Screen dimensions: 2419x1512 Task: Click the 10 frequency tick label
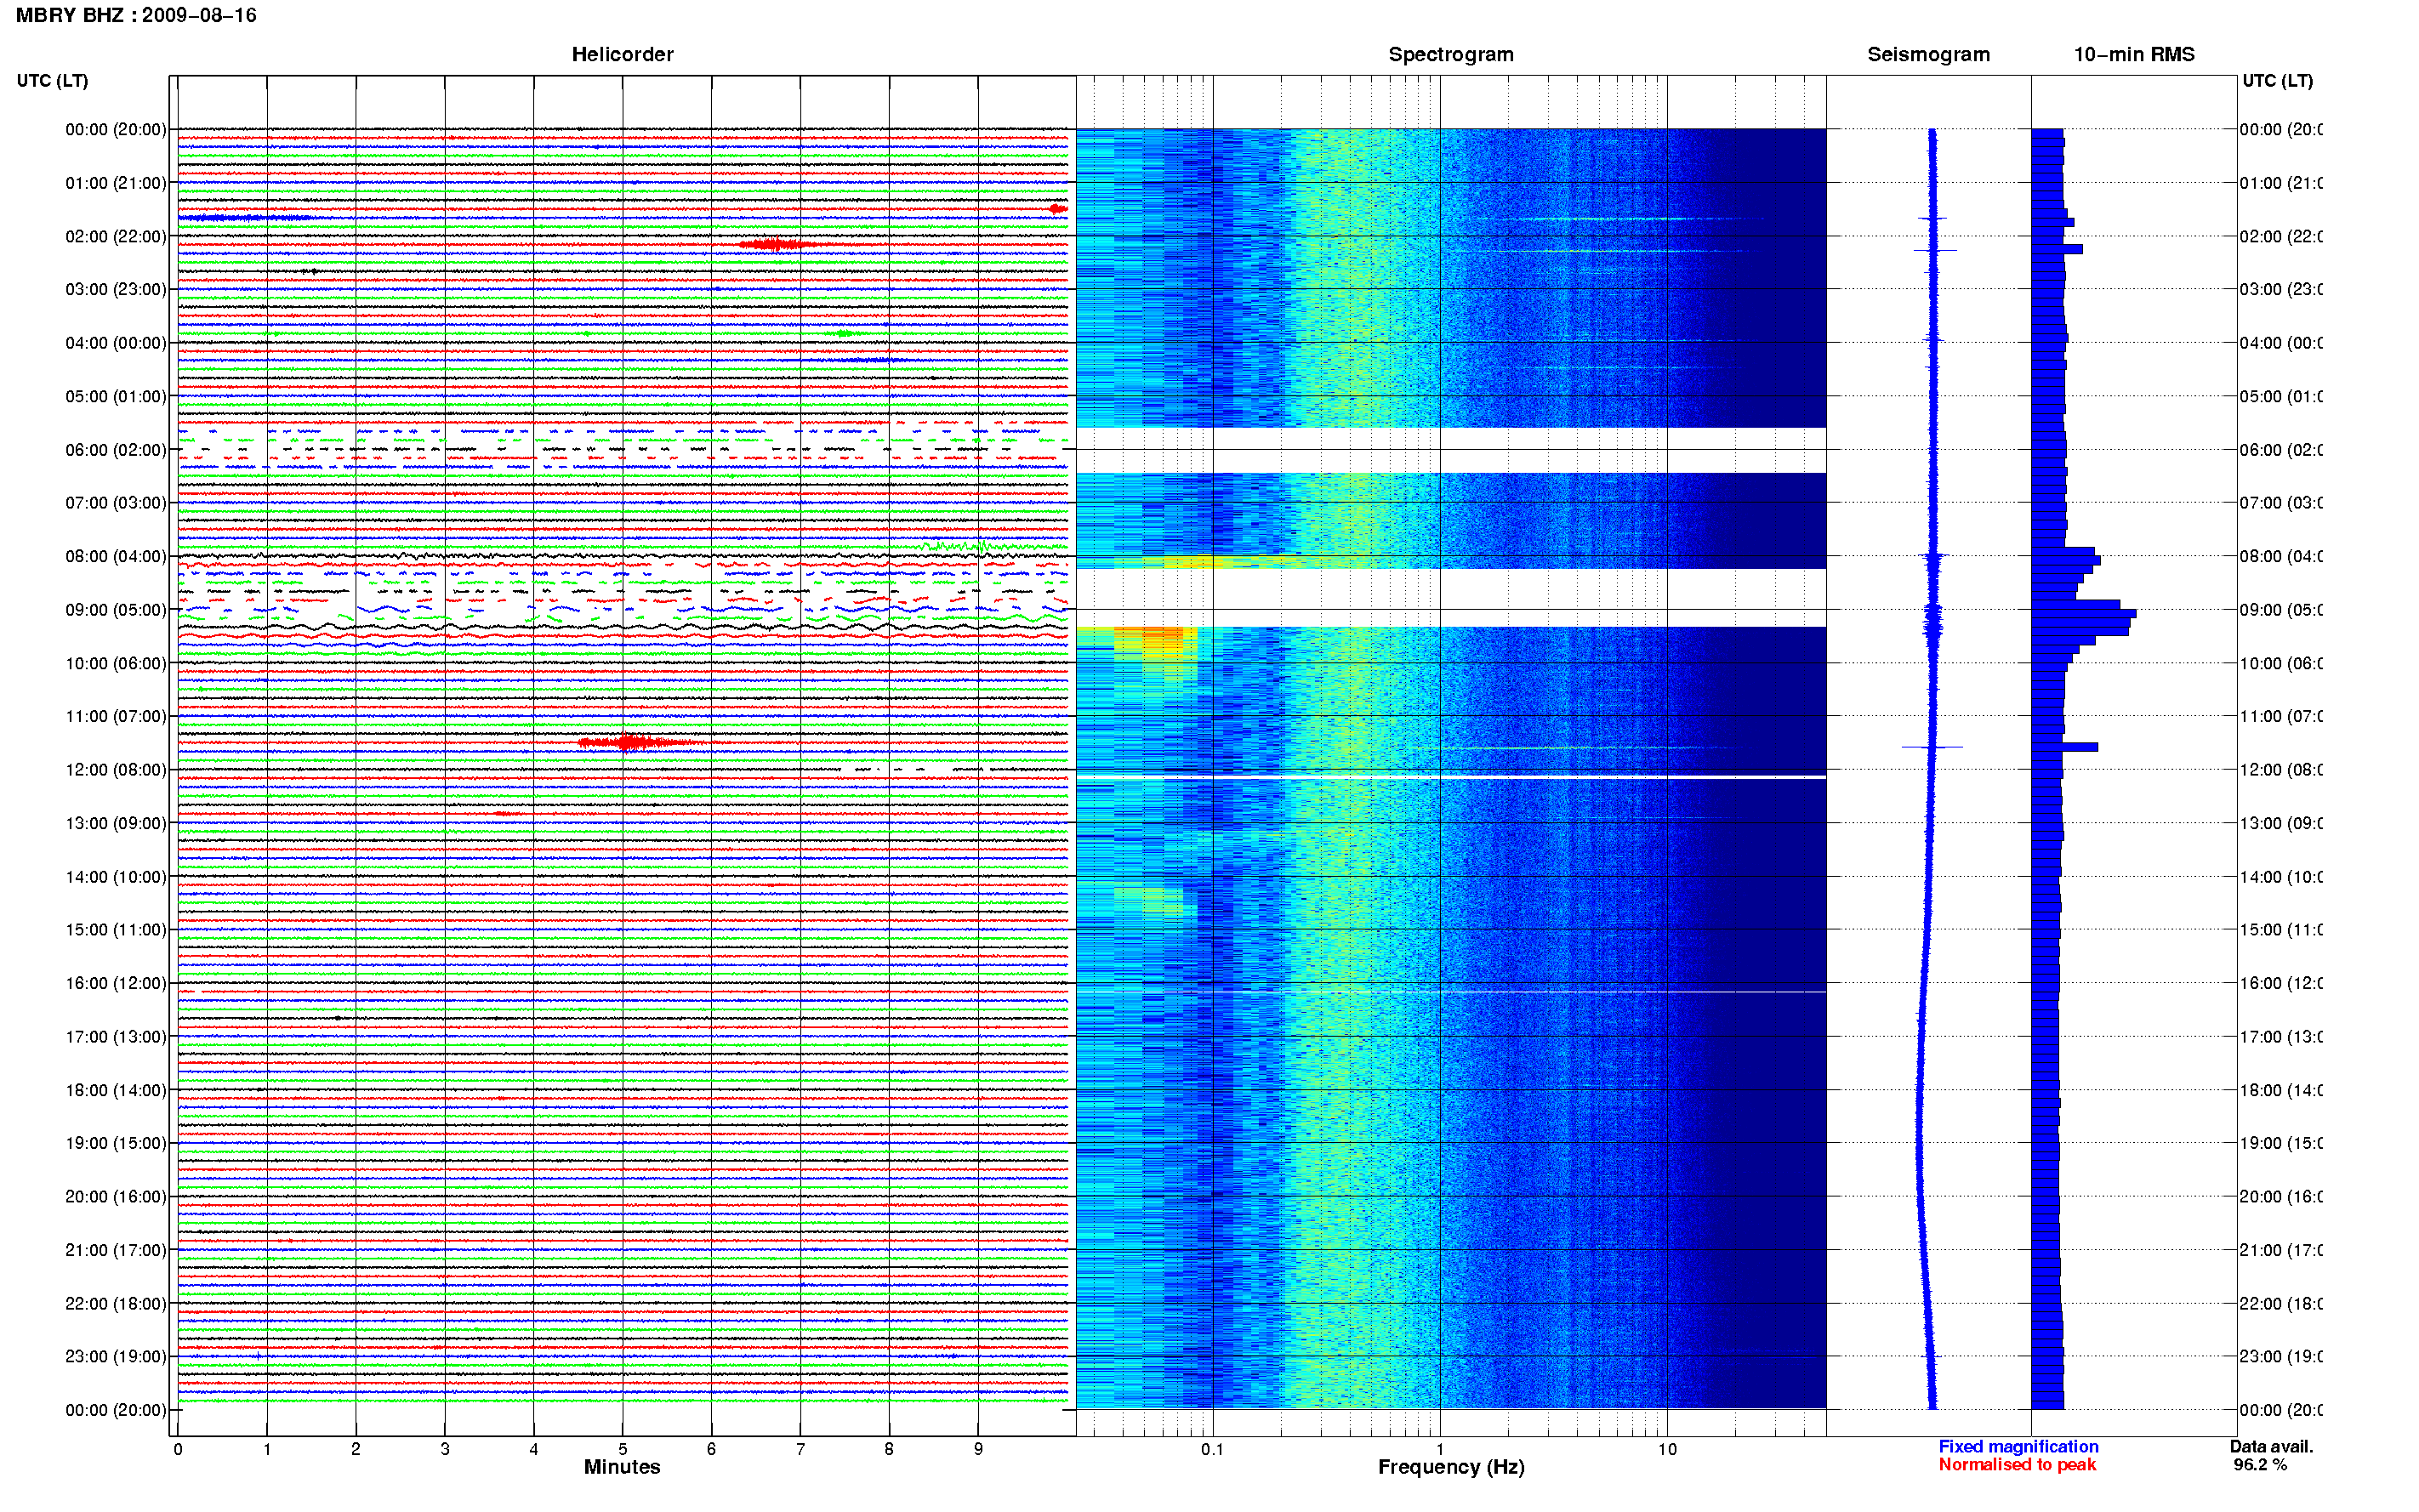[x=1666, y=1449]
